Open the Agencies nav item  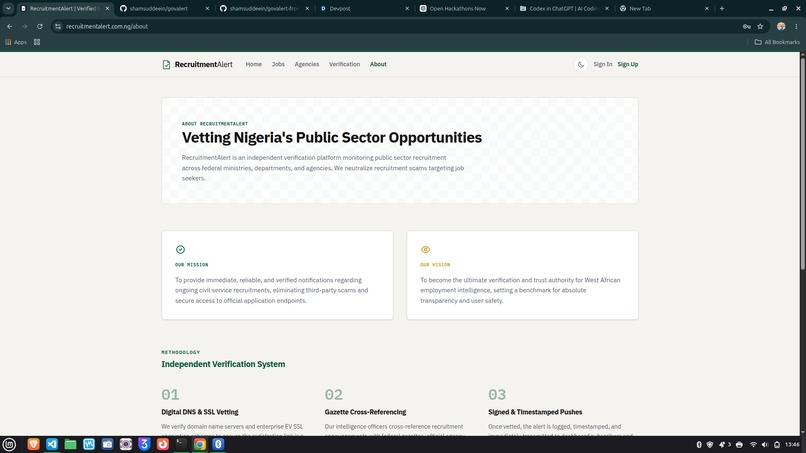[x=307, y=64]
